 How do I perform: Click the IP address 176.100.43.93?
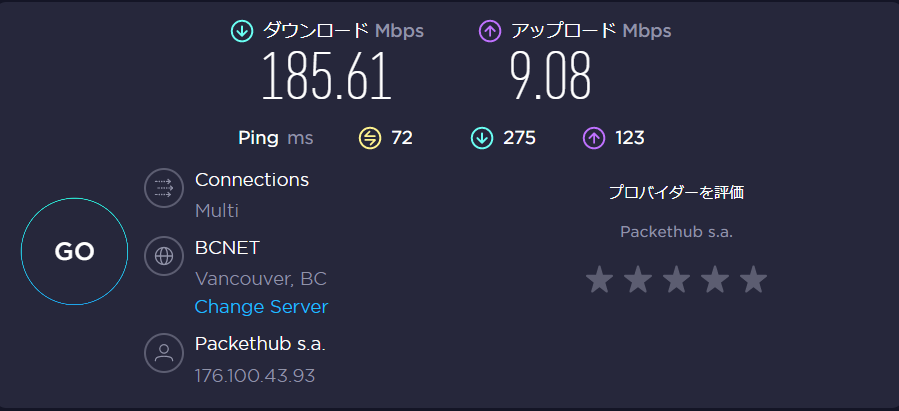[x=255, y=376]
